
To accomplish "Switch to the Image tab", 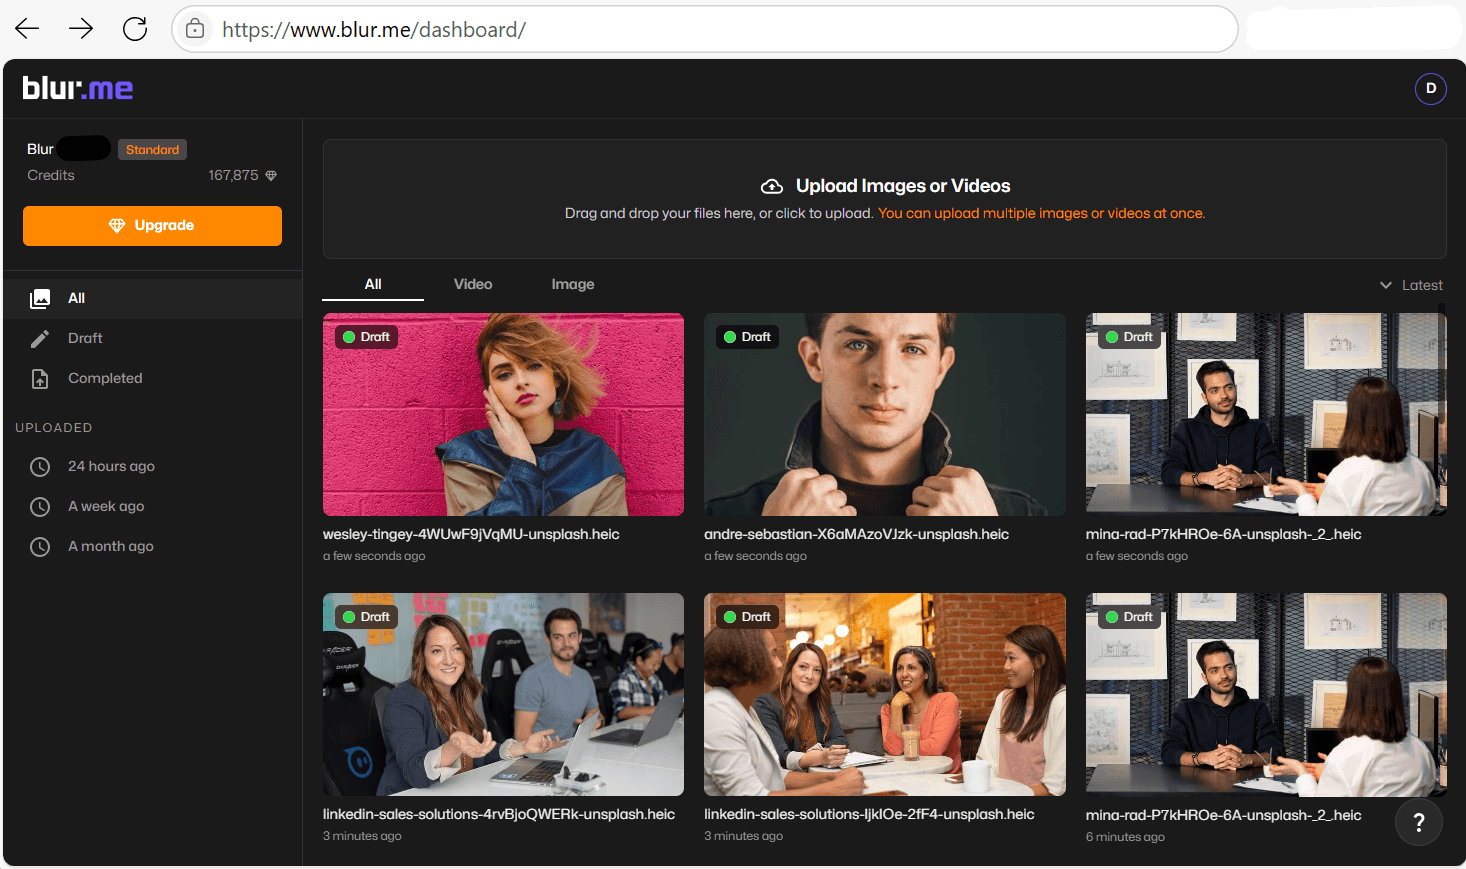I will (572, 284).
